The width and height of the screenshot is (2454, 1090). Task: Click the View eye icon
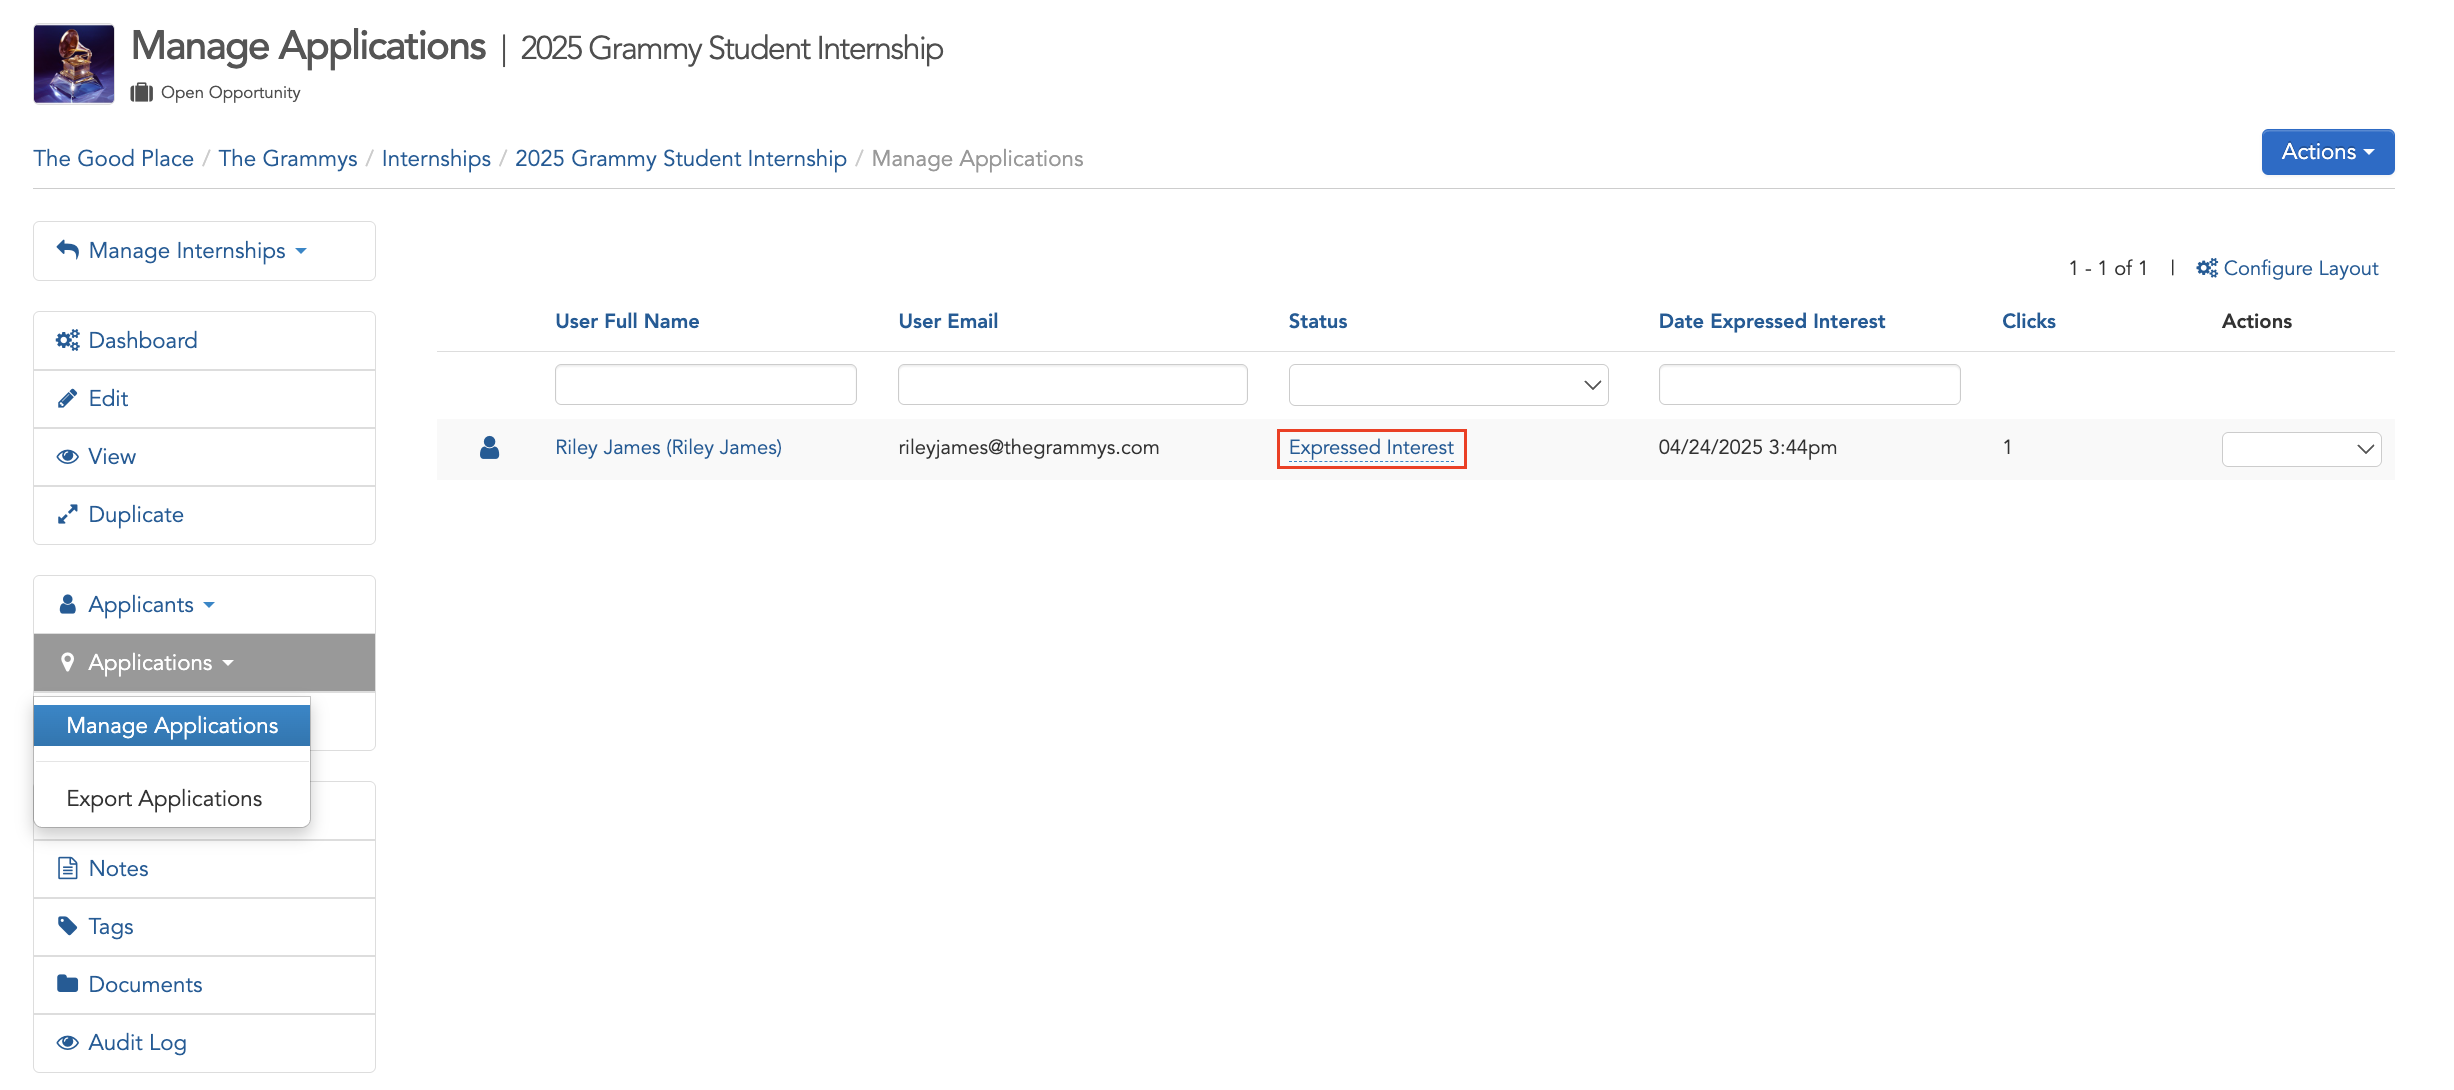click(x=67, y=456)
